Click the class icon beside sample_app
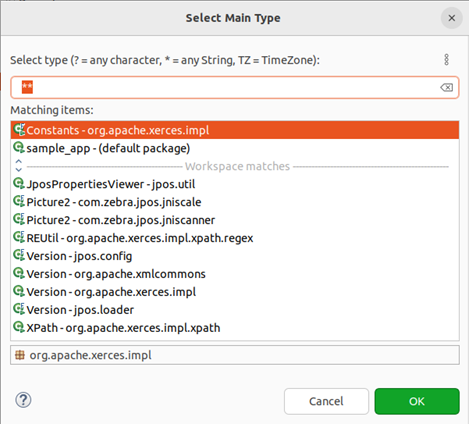Screen dimensions: 469x424 click(x=19, y=147)
